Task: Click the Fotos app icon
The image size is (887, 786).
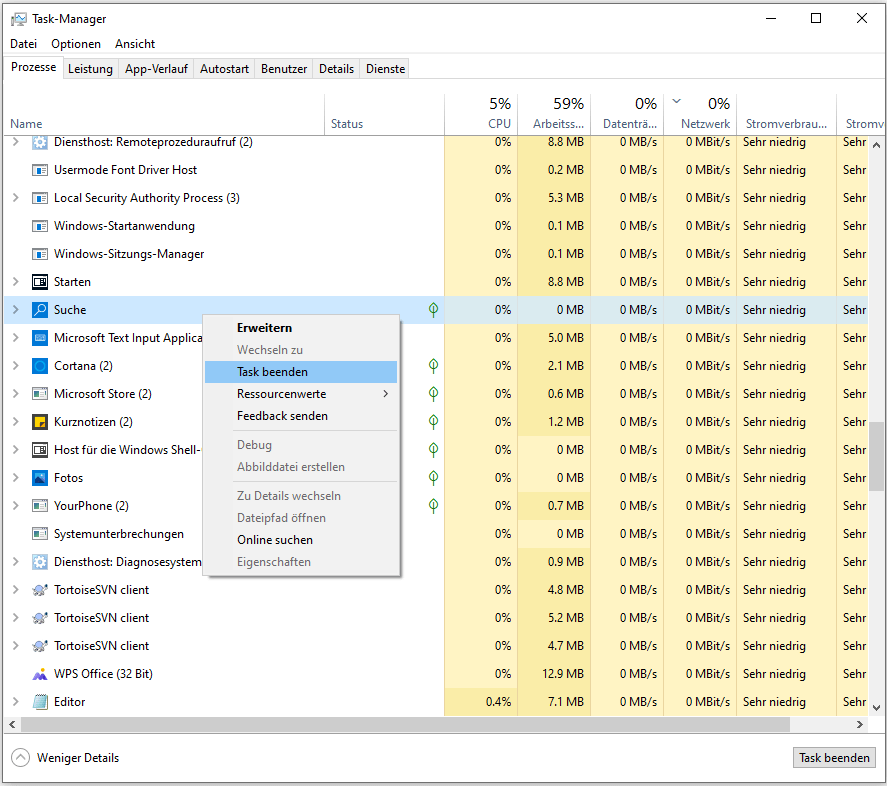Action: click(40, 478)
